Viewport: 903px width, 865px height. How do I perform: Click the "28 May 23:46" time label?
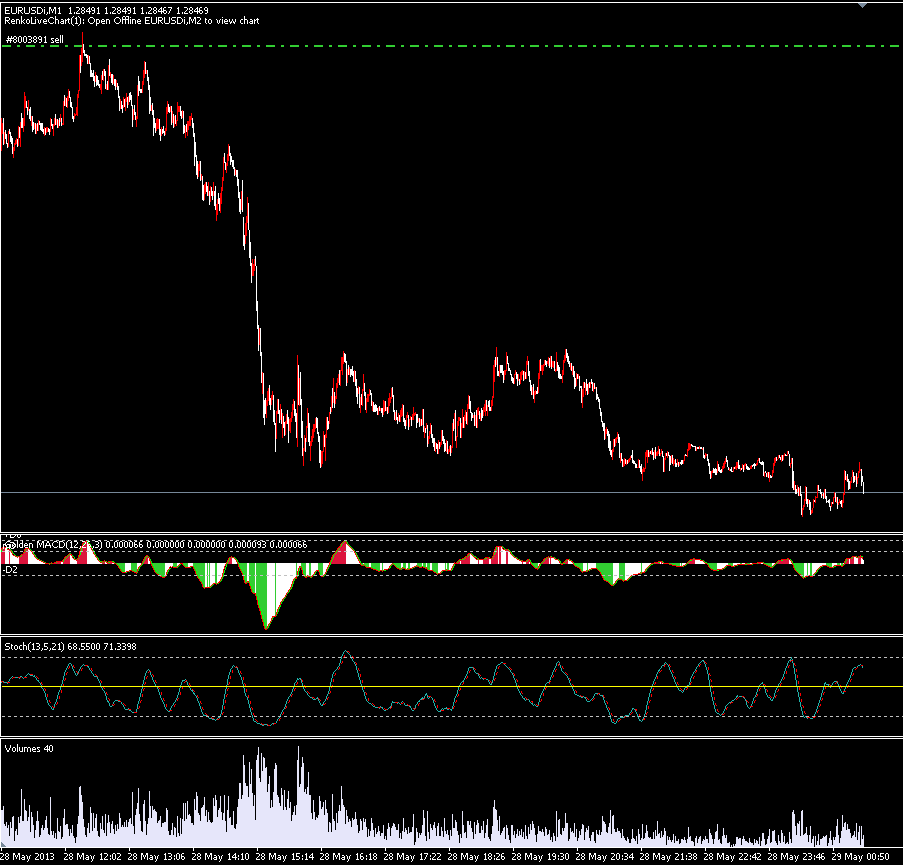pos(796,856)
